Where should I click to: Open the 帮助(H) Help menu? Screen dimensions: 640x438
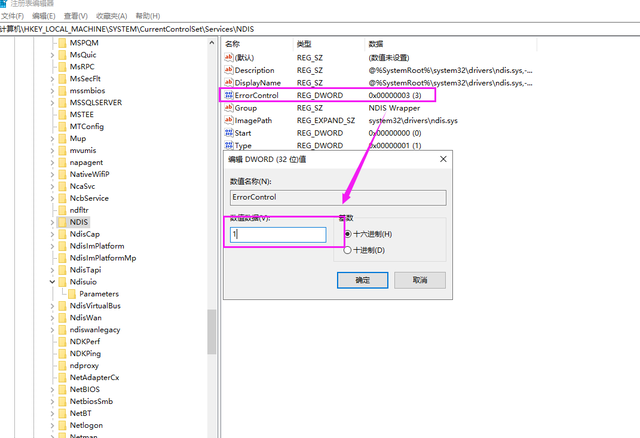pyautogui.click(x=148, y=16)
